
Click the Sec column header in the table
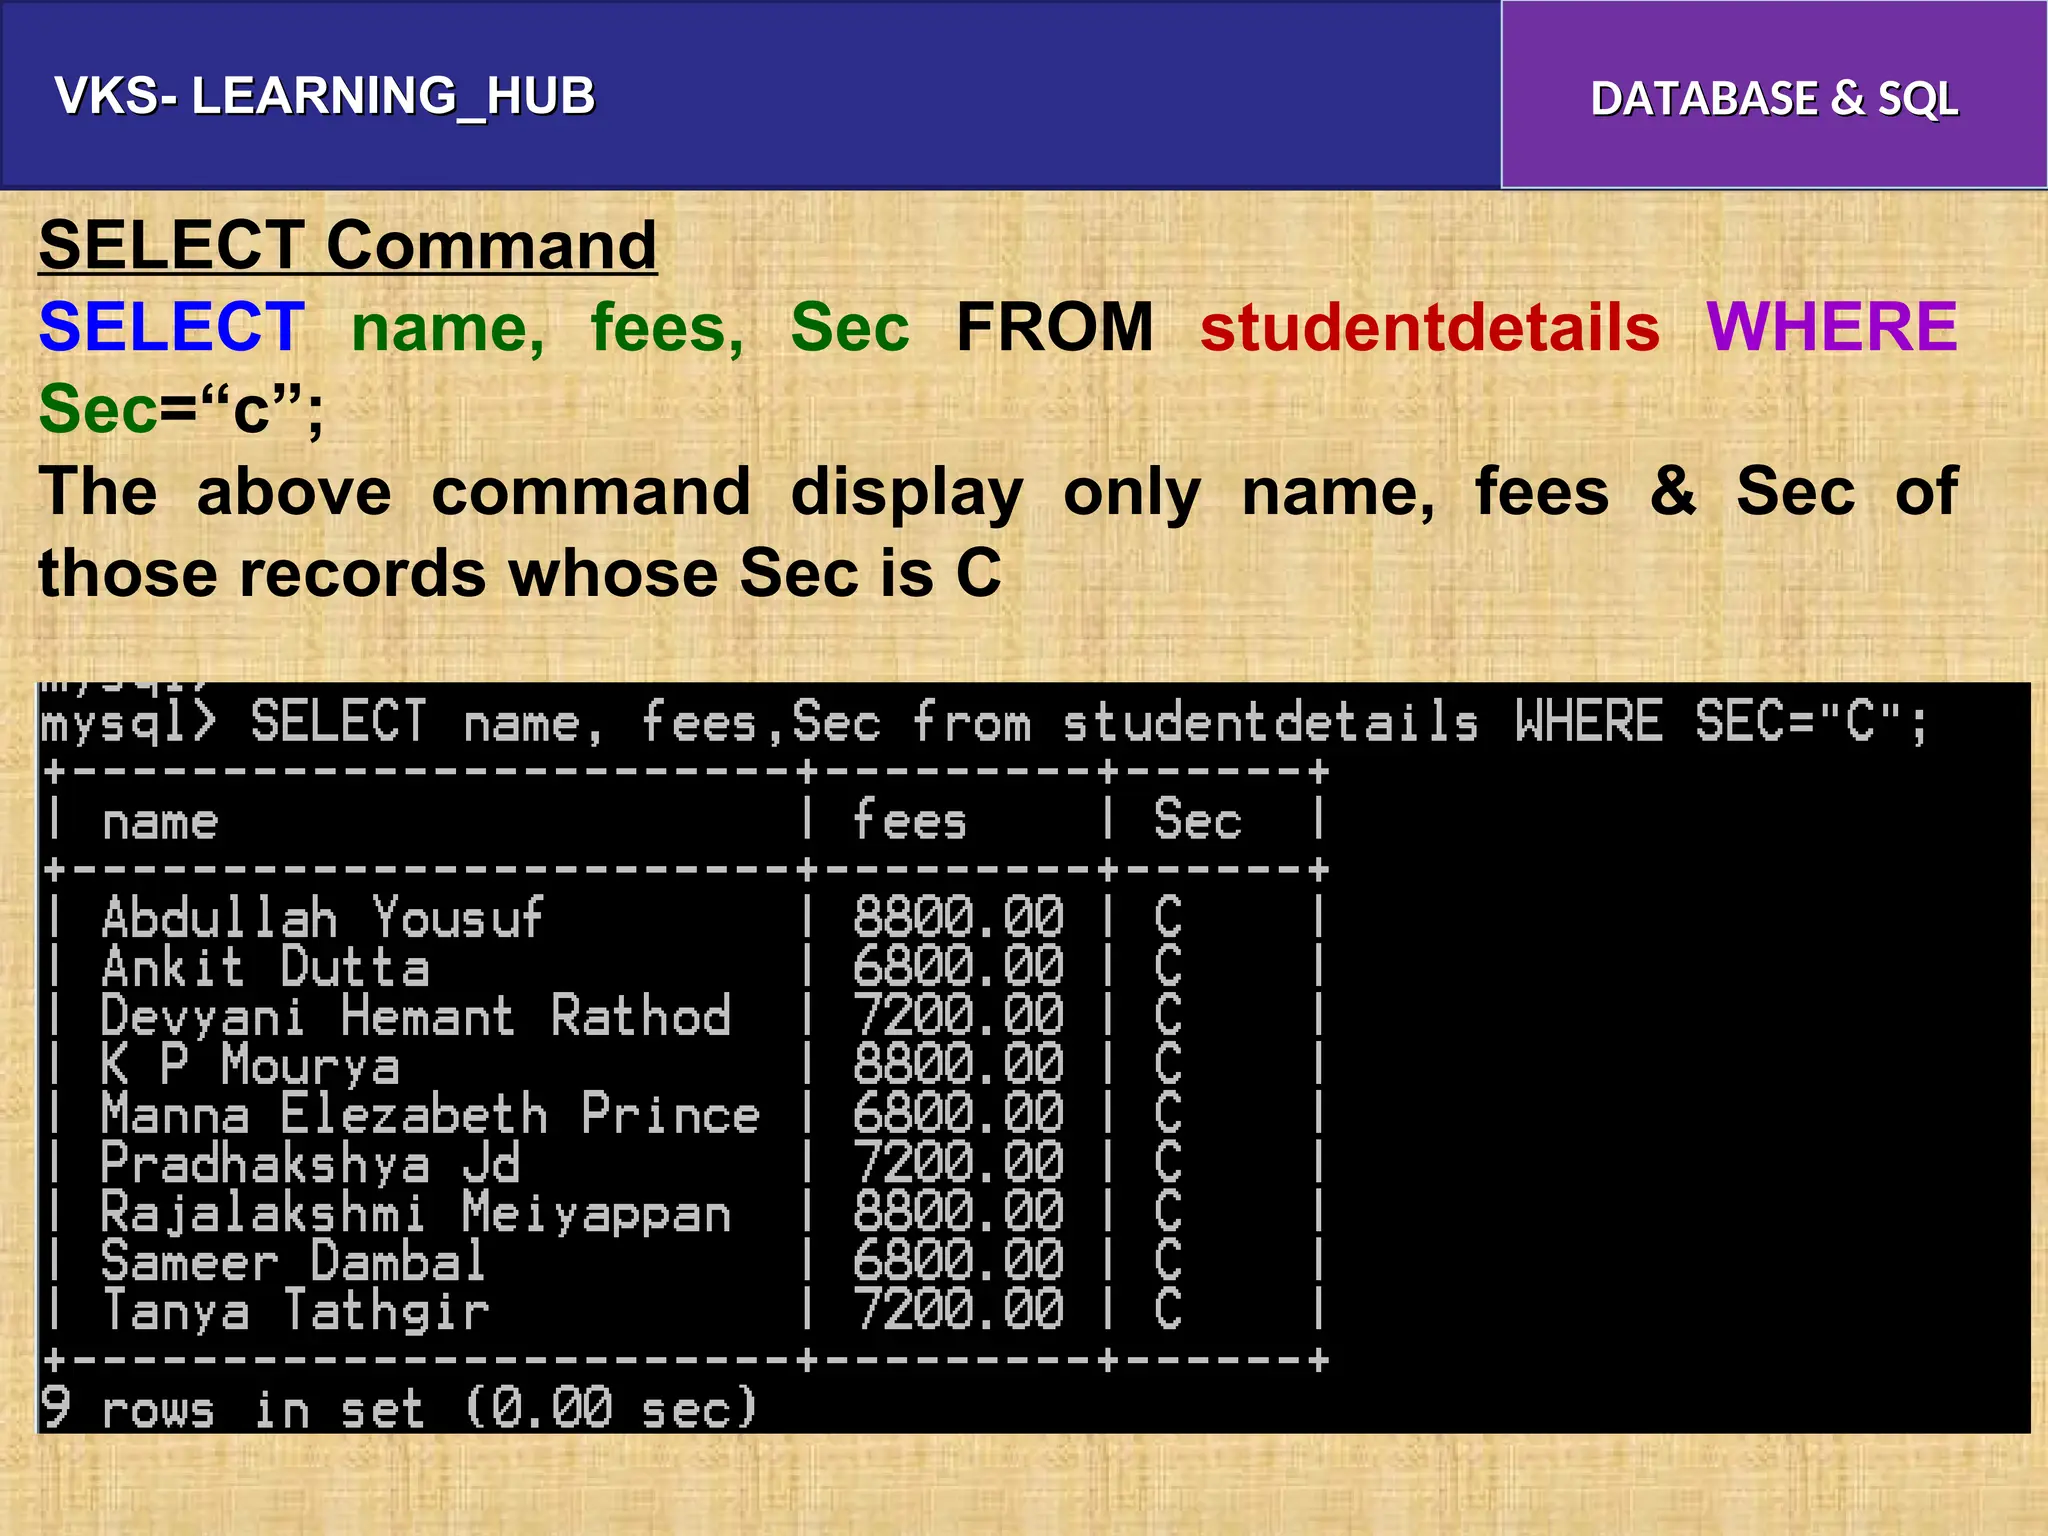1197,819
